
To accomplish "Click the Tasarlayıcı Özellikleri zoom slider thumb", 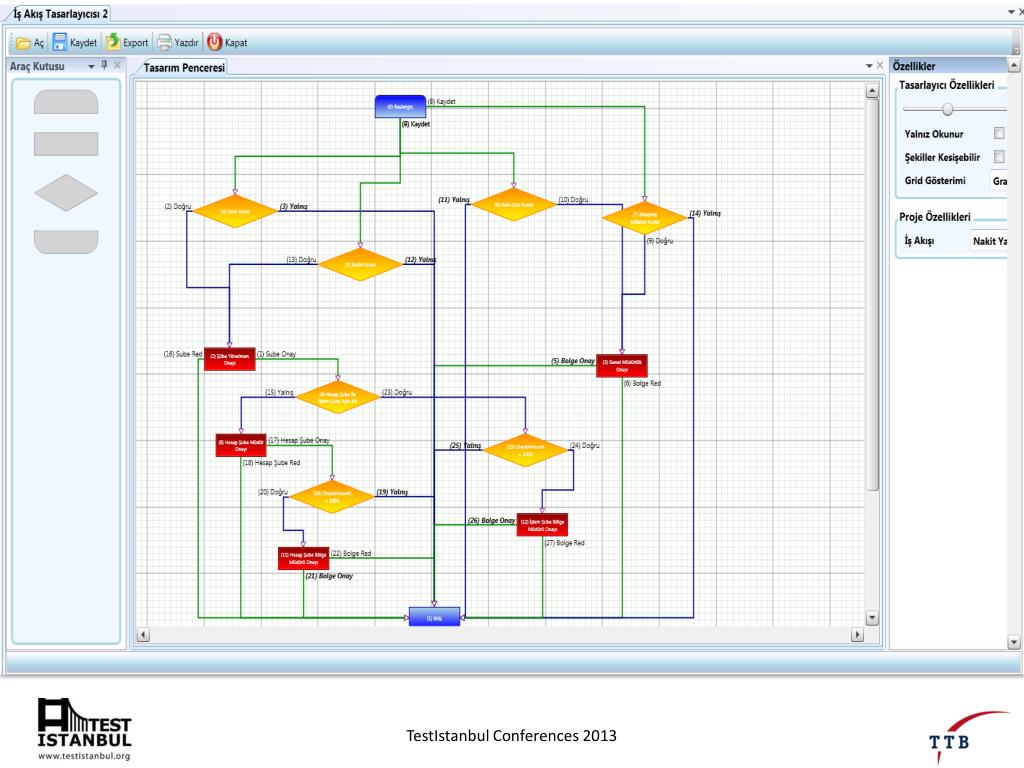I will pyautogui.click(x=948, y=109).
